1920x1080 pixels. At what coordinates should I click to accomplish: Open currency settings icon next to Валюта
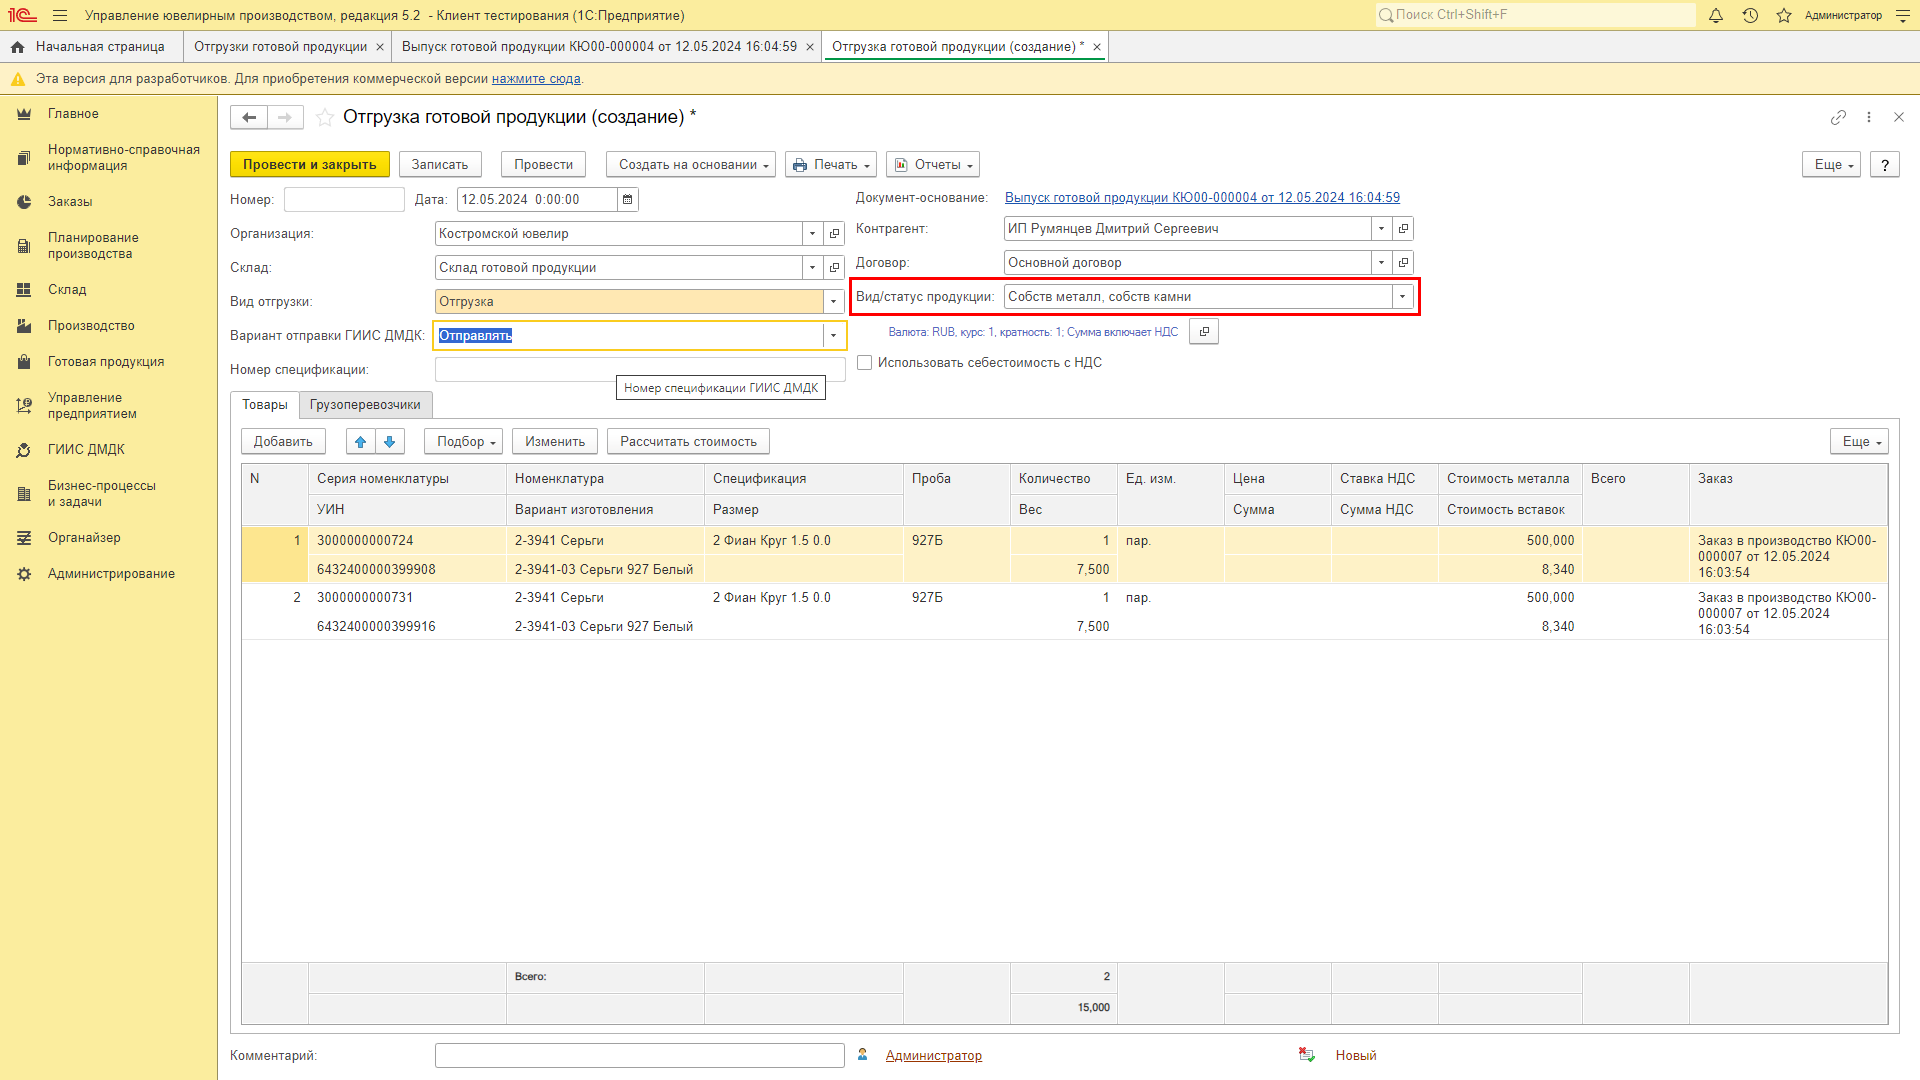[x=1204, y=332]
